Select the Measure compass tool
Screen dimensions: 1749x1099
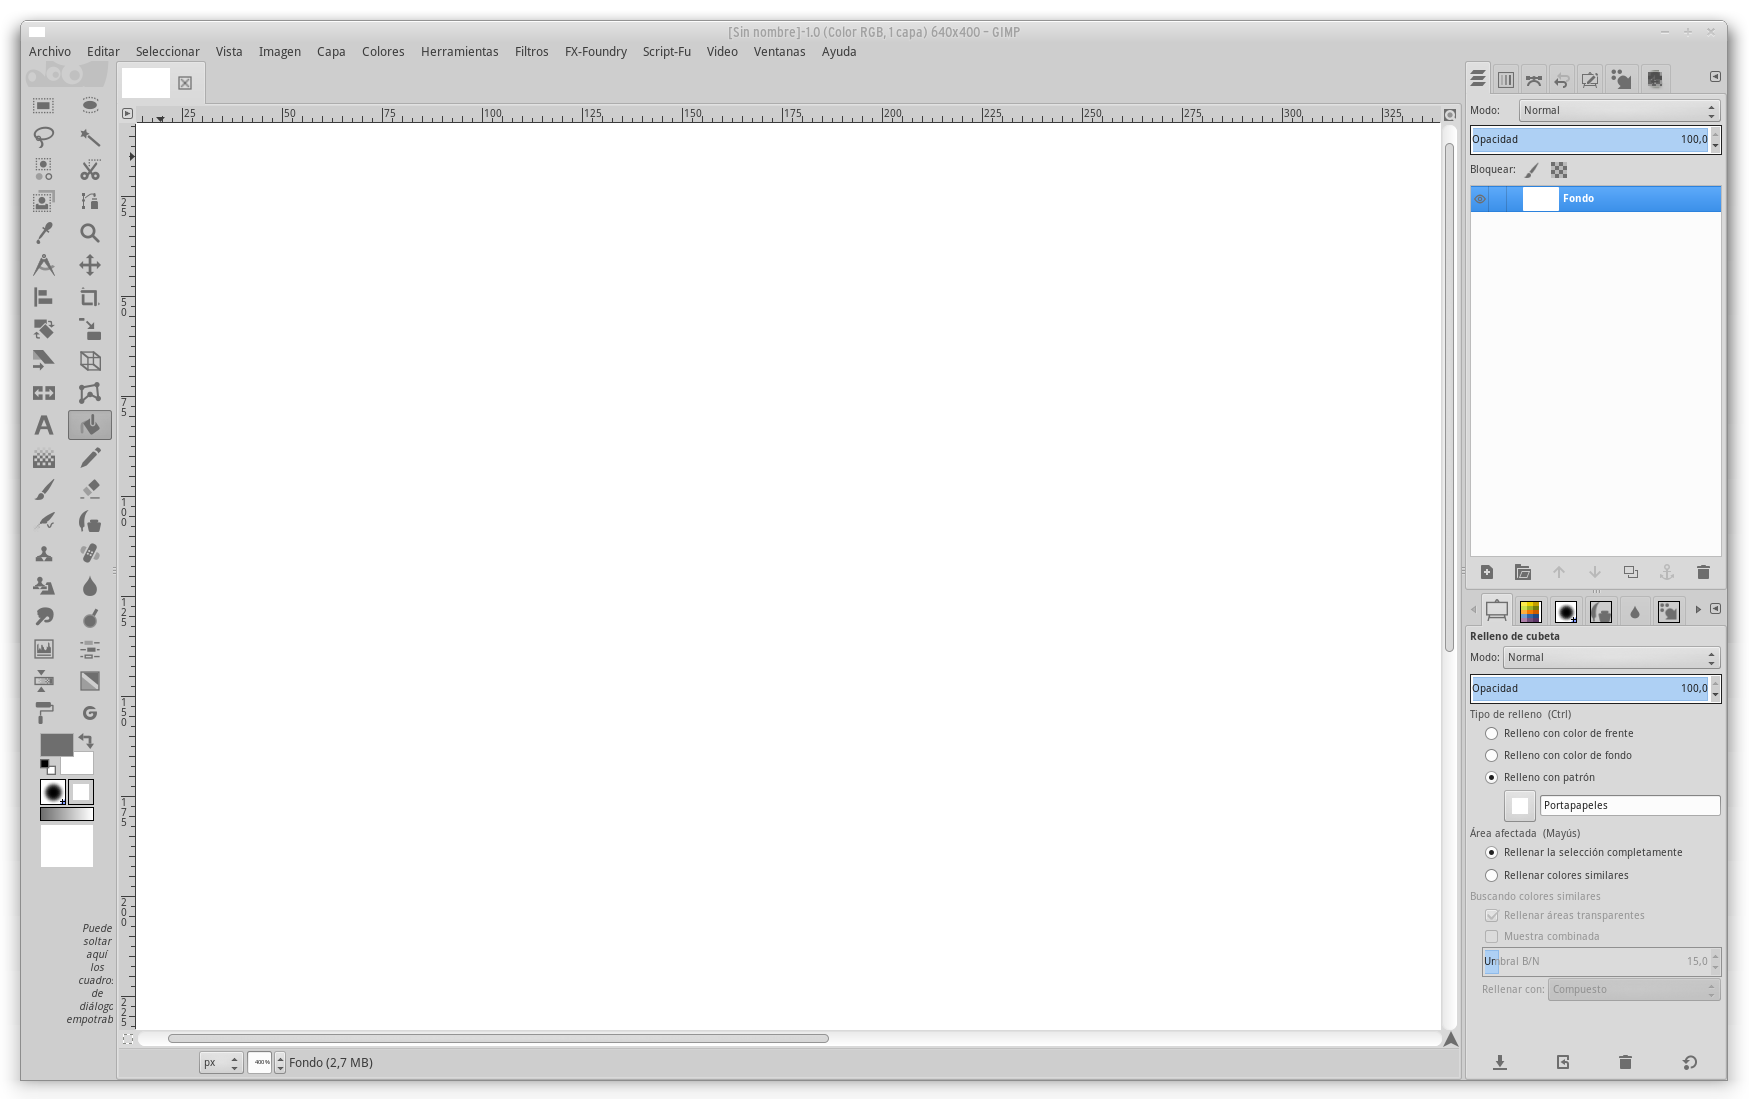[44, 265]
